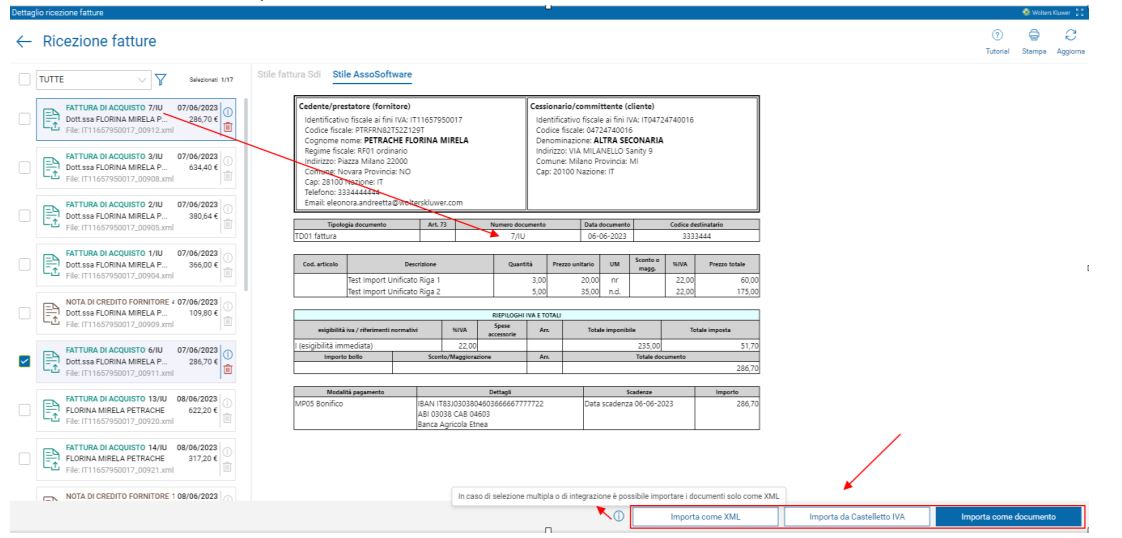Click the Test Import Unificato Riga 1 description
1122x538 pixels.
click(x=394, y=280)
